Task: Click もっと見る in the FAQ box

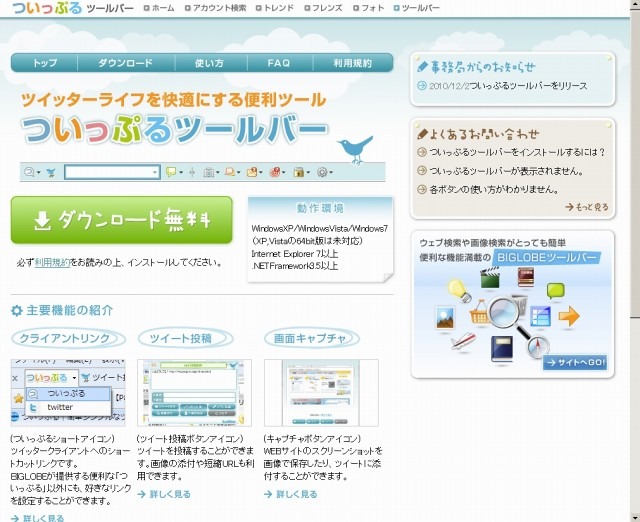Action: [x=587, y=207]
